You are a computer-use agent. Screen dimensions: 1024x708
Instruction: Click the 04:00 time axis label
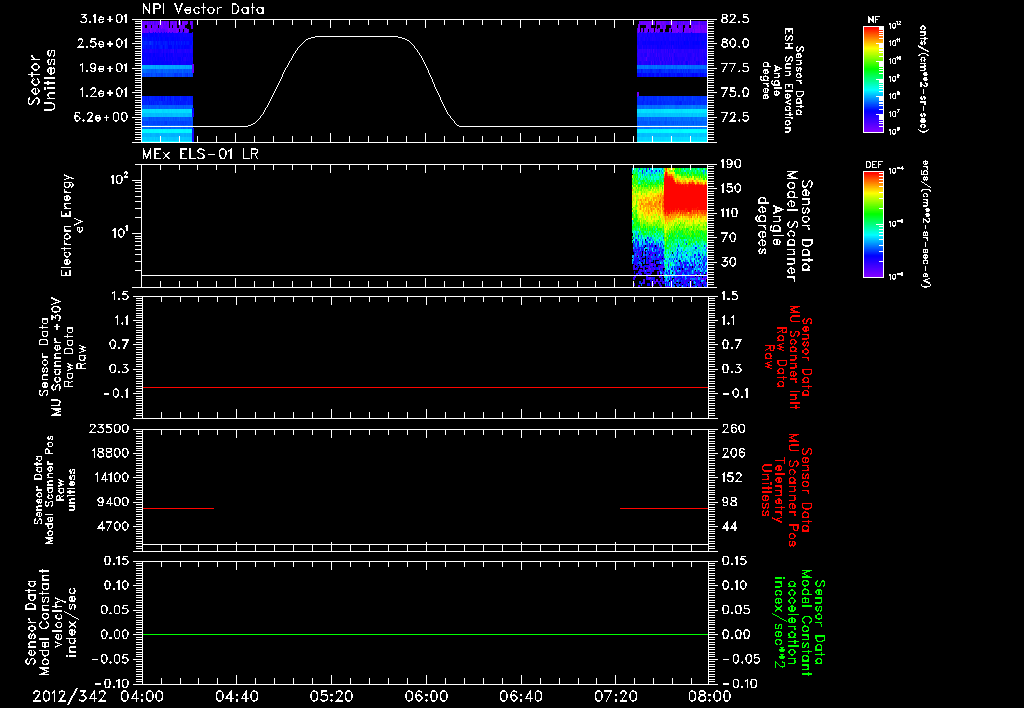(x=142, y=696)
